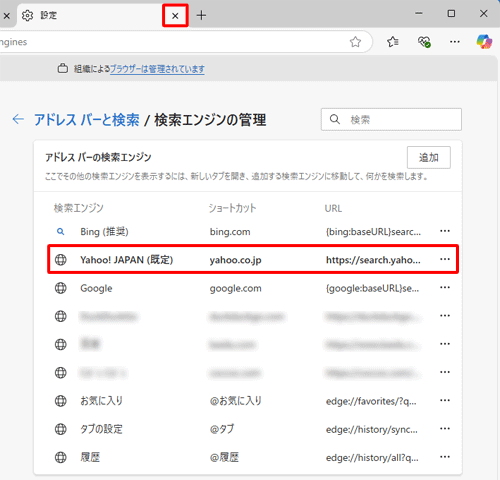Click the @履歴 shortcut text
Viewport: 500px width, 480px height.
tap(224, 457)
